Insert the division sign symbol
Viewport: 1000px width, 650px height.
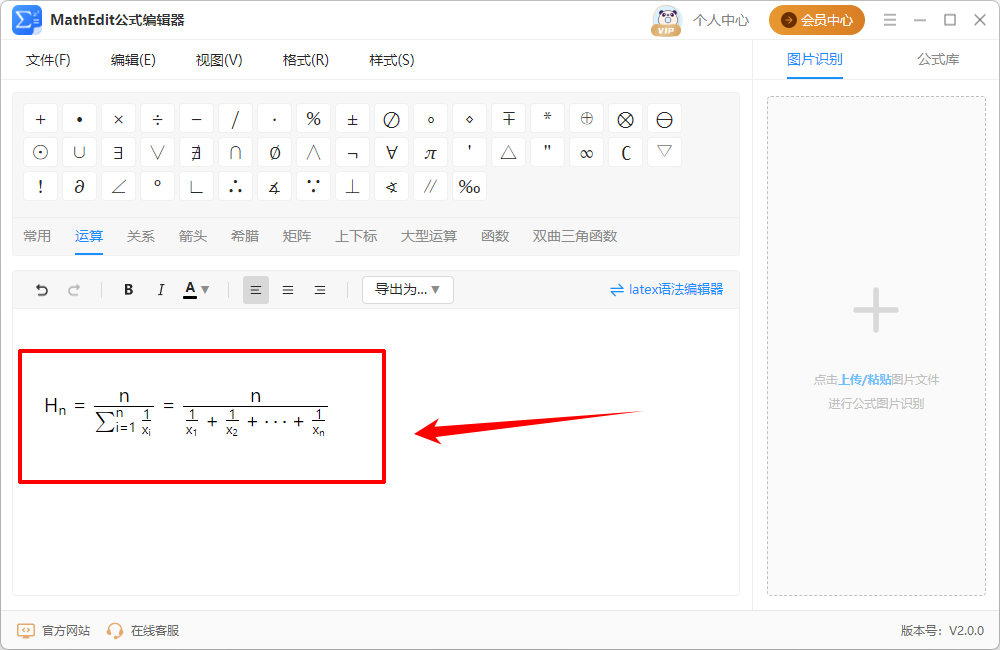point(158,119)
